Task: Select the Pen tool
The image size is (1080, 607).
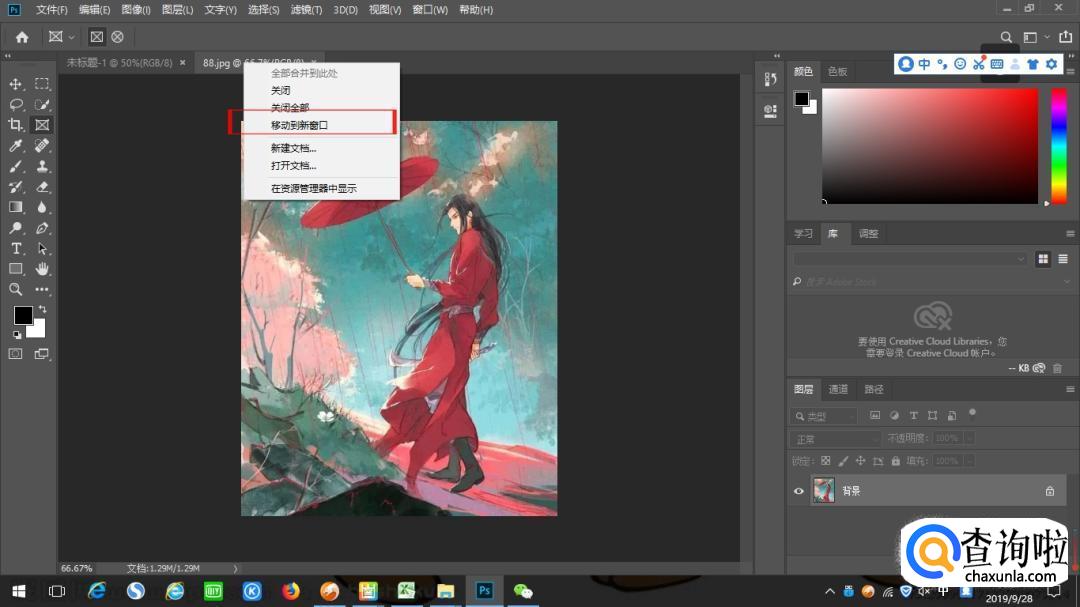Action: point(42,227)
